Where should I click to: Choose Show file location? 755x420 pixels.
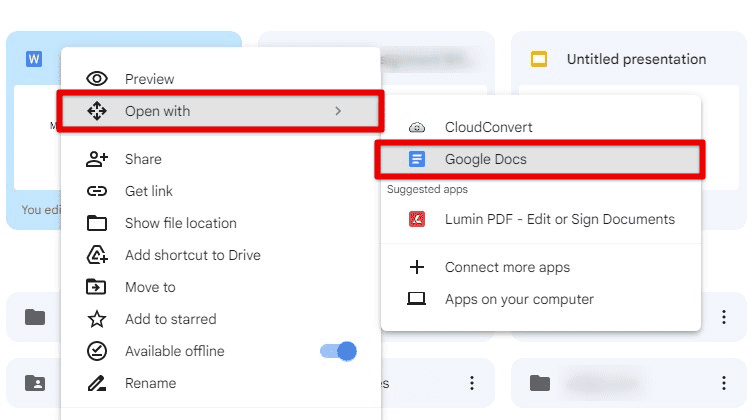click(x=221, y=223)
